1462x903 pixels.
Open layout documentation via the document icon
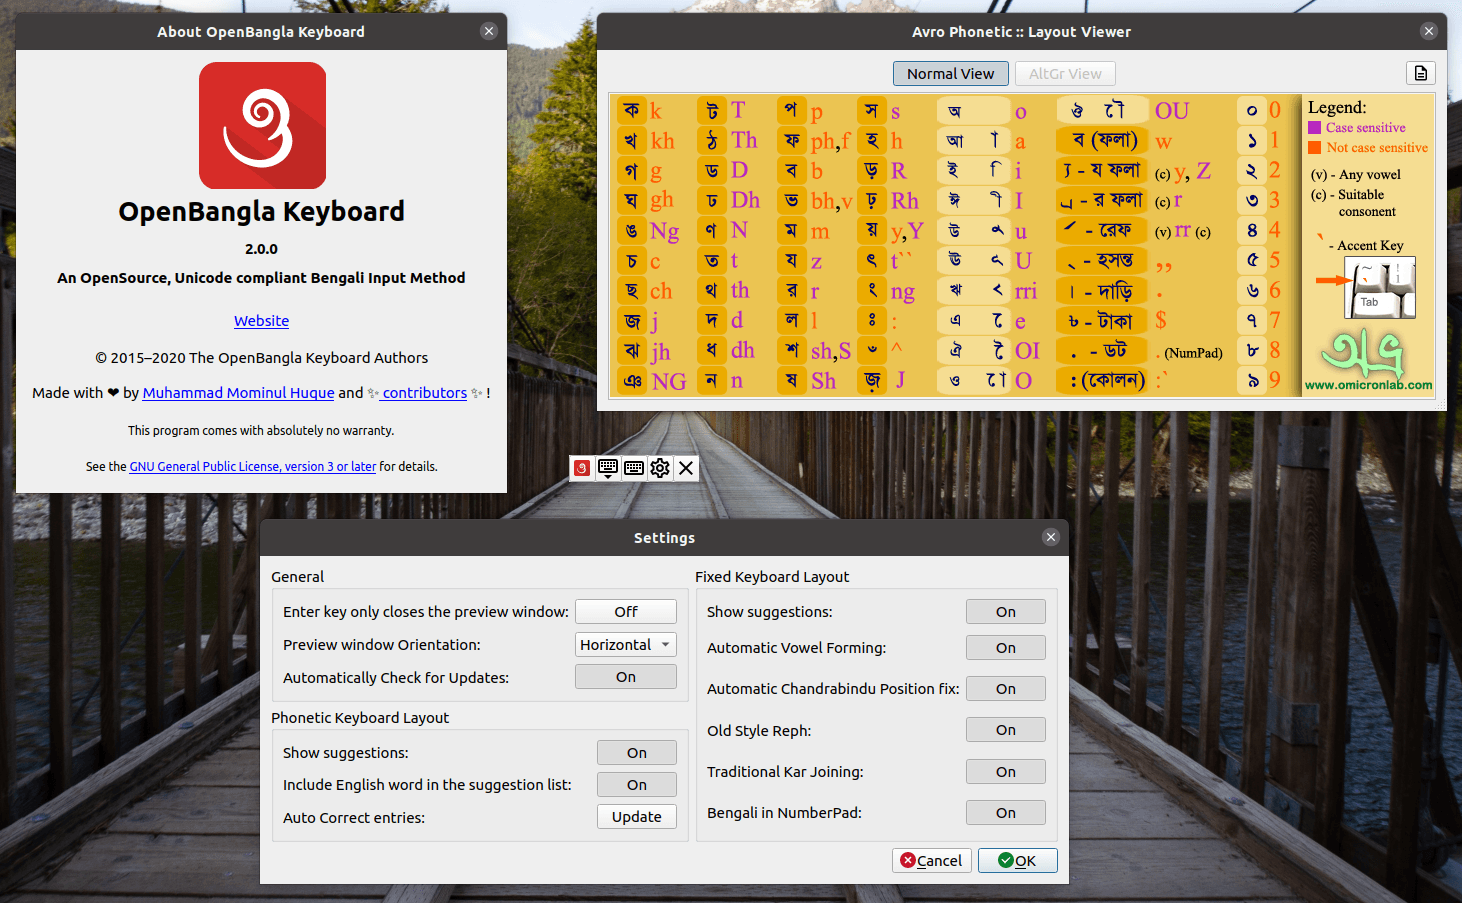[1420, 72]
